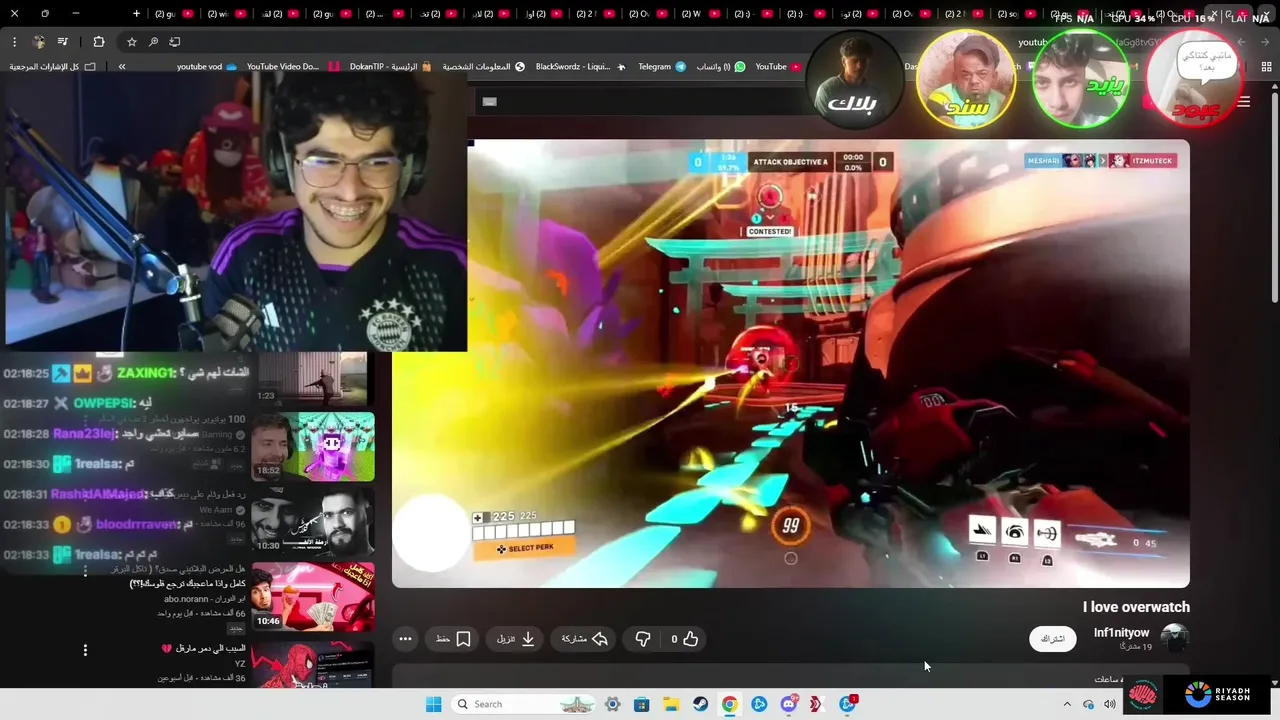Open Chrome three-dot menu
The height and width of the screenshot is (720, 1280).
click(14, 42)
